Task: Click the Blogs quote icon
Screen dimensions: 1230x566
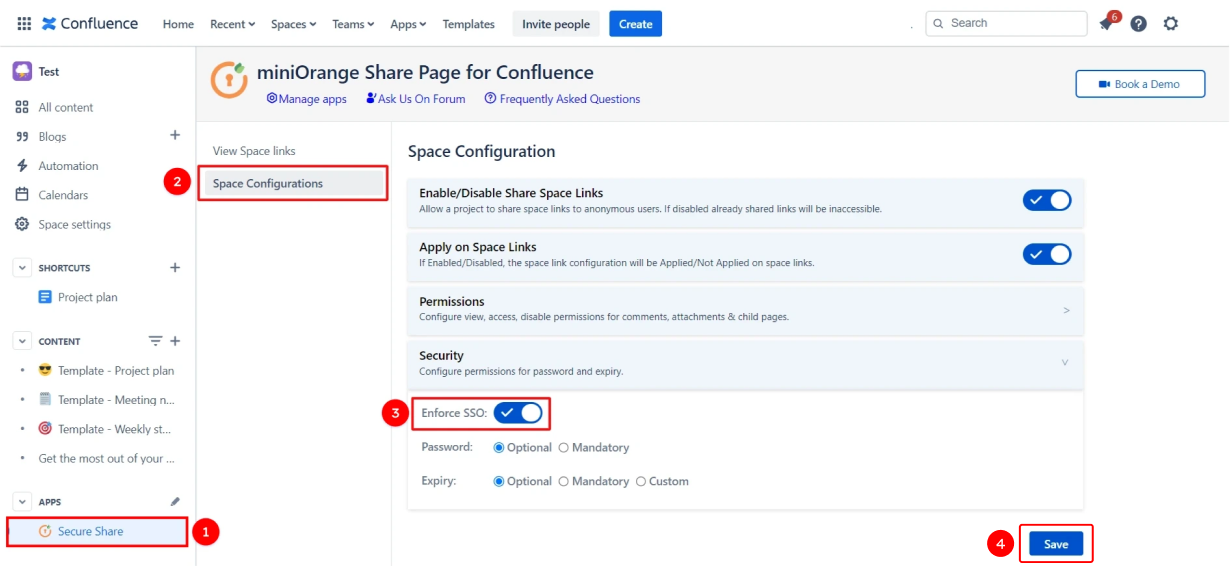Action: (x=22, y=137)
